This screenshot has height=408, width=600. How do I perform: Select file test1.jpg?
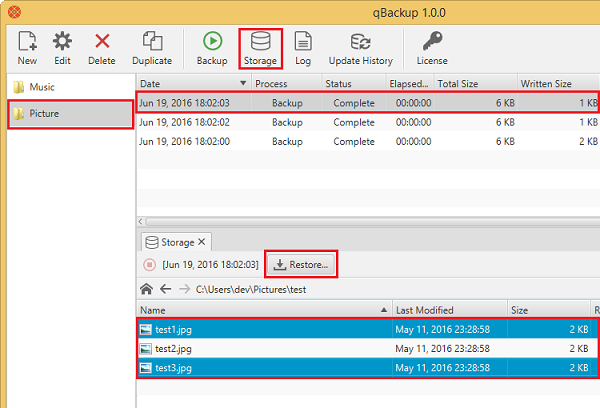pos(368,329)
